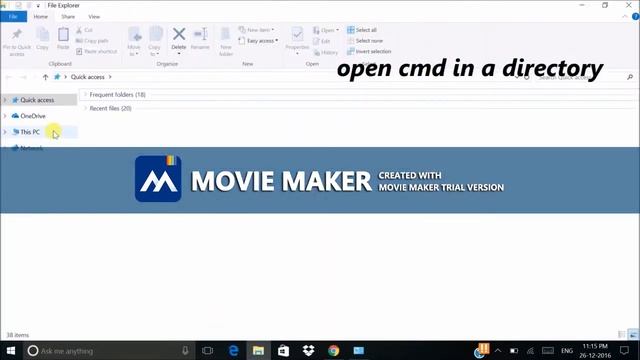The width and height of the screenshot is (640, 360).
Task: Click the Copy path command
Action: (92, 41)
